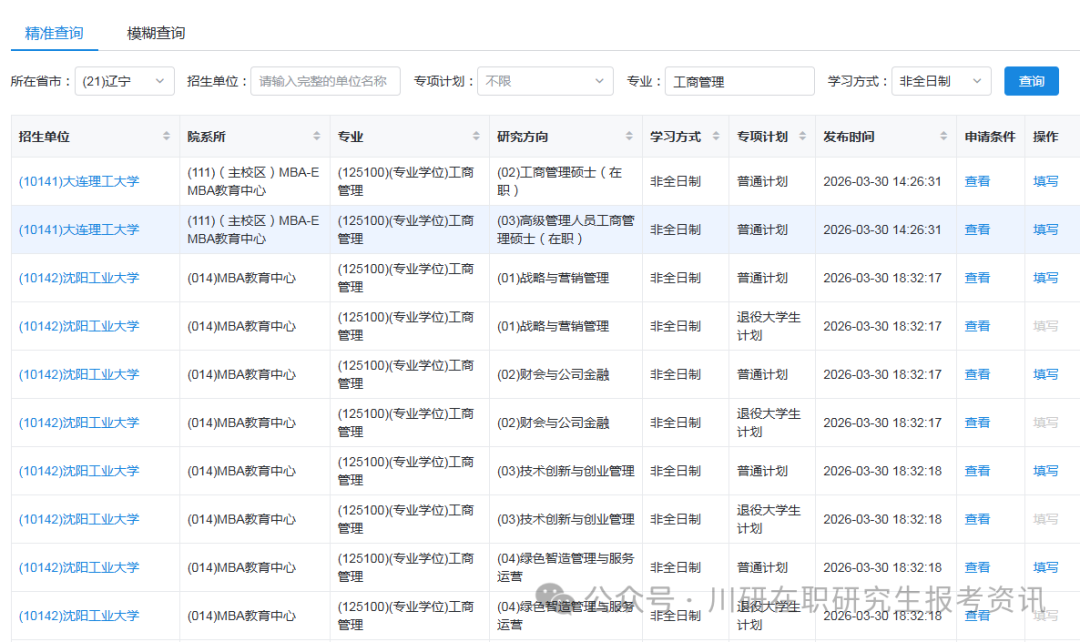Image resolution: width=1080 pixels, height=642 pixels.
Task: Click the blue 查询 search button
Action: (1031, 81)
